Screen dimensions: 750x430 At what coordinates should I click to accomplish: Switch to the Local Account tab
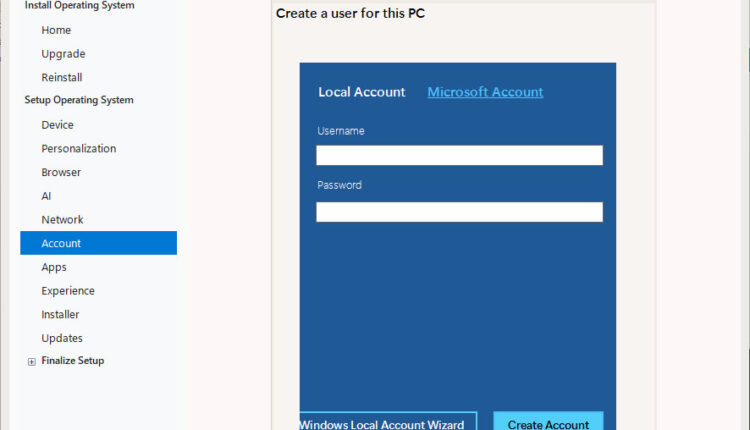(361, 92)
